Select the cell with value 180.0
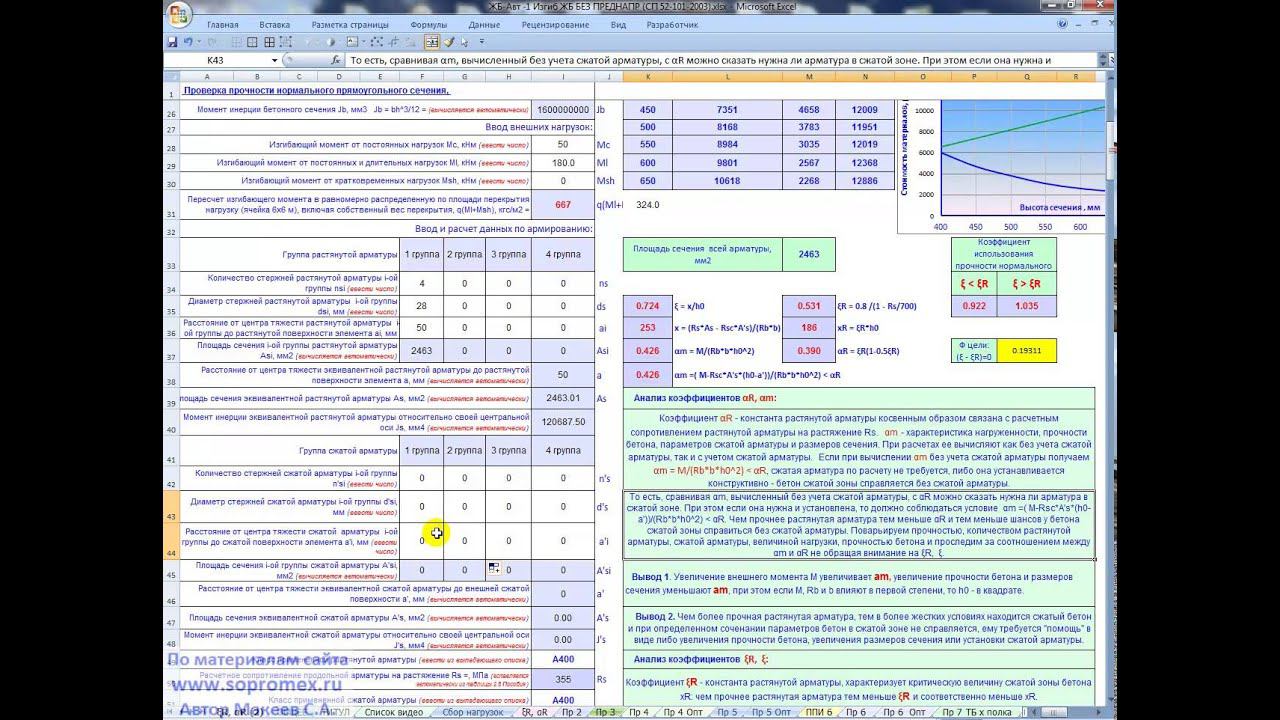Viewport: 1280px width, 720px height. click(562, 162)
